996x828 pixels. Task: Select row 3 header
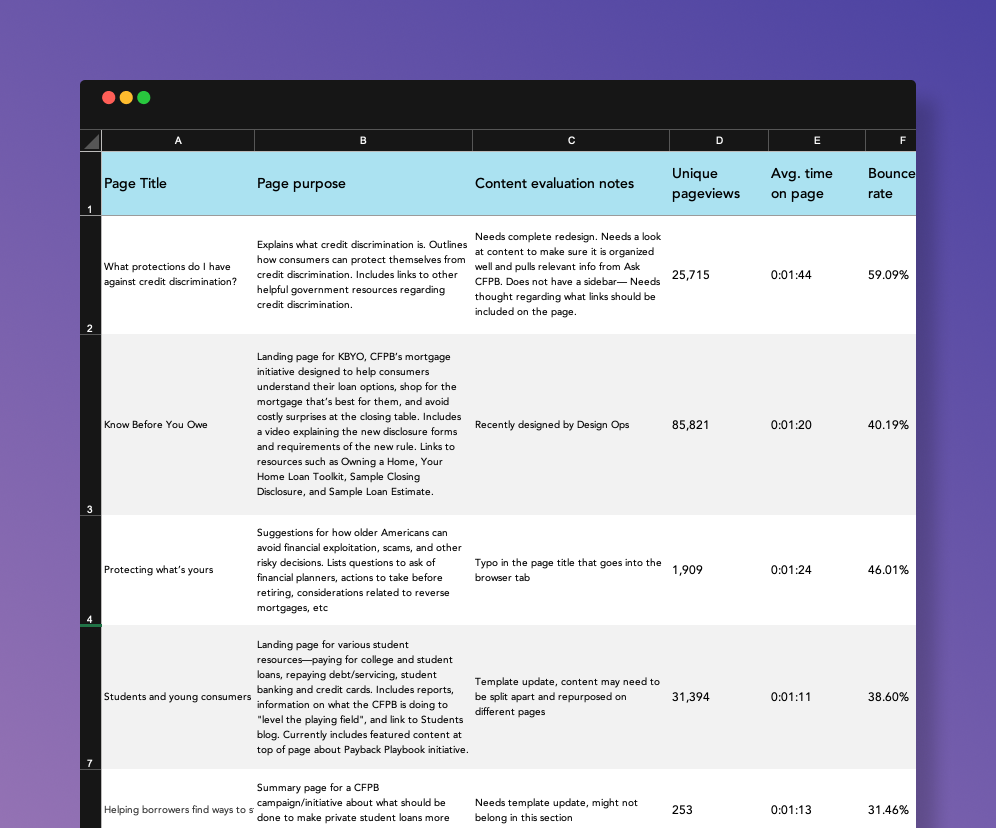point(90,425)
